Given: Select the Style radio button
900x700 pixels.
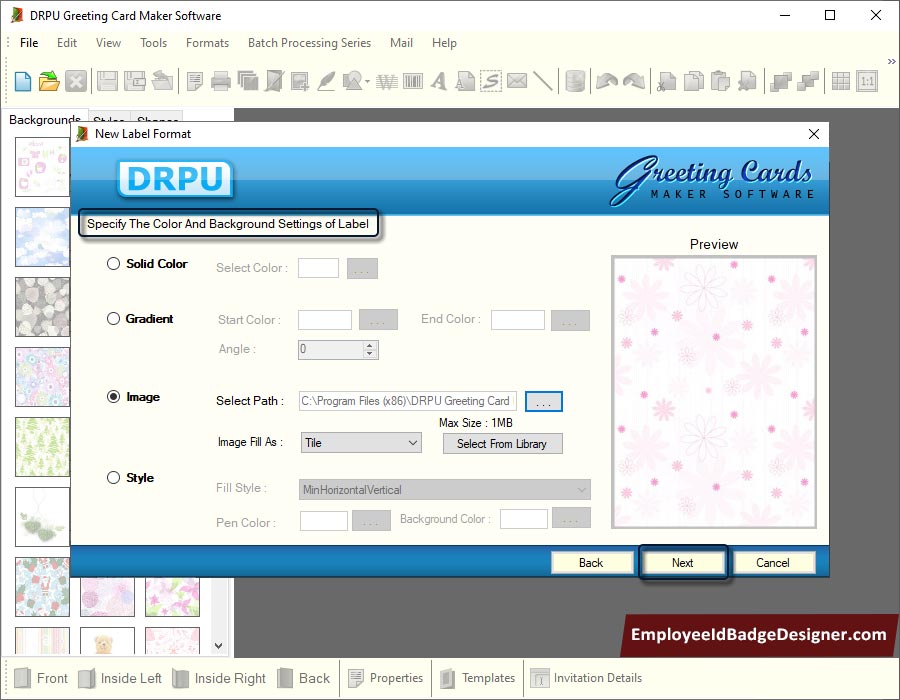Looking at the screenshot, I should pos(114,477).
